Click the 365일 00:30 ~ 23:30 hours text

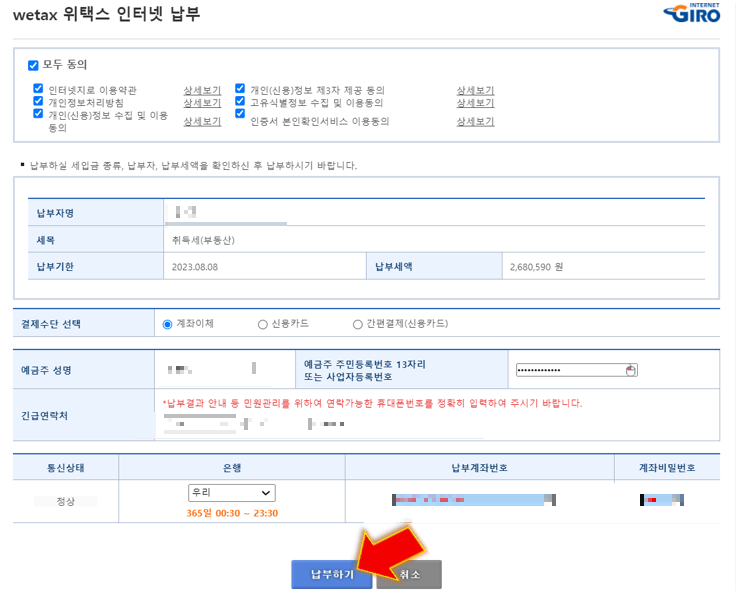pyautogui.click(x=232, y=513)
